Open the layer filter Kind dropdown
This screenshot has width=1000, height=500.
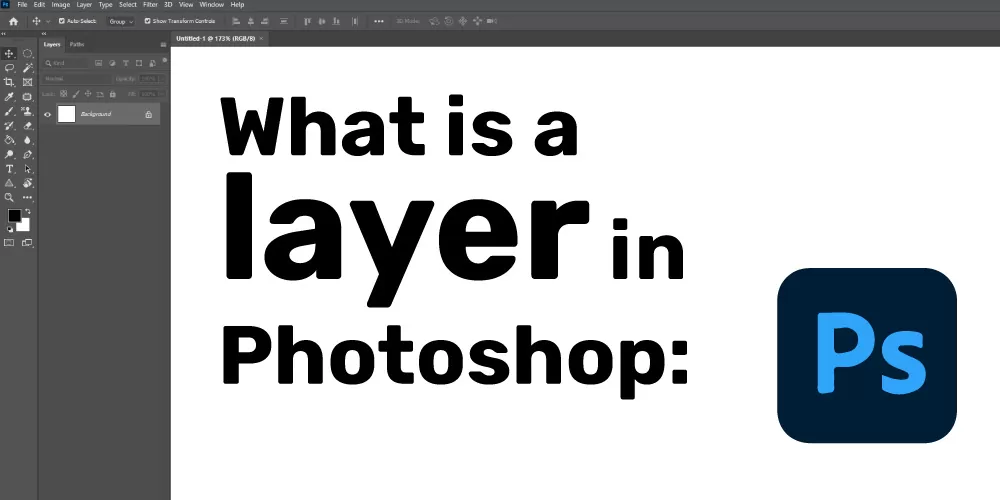pyautogui.click(x=66, y=63)
